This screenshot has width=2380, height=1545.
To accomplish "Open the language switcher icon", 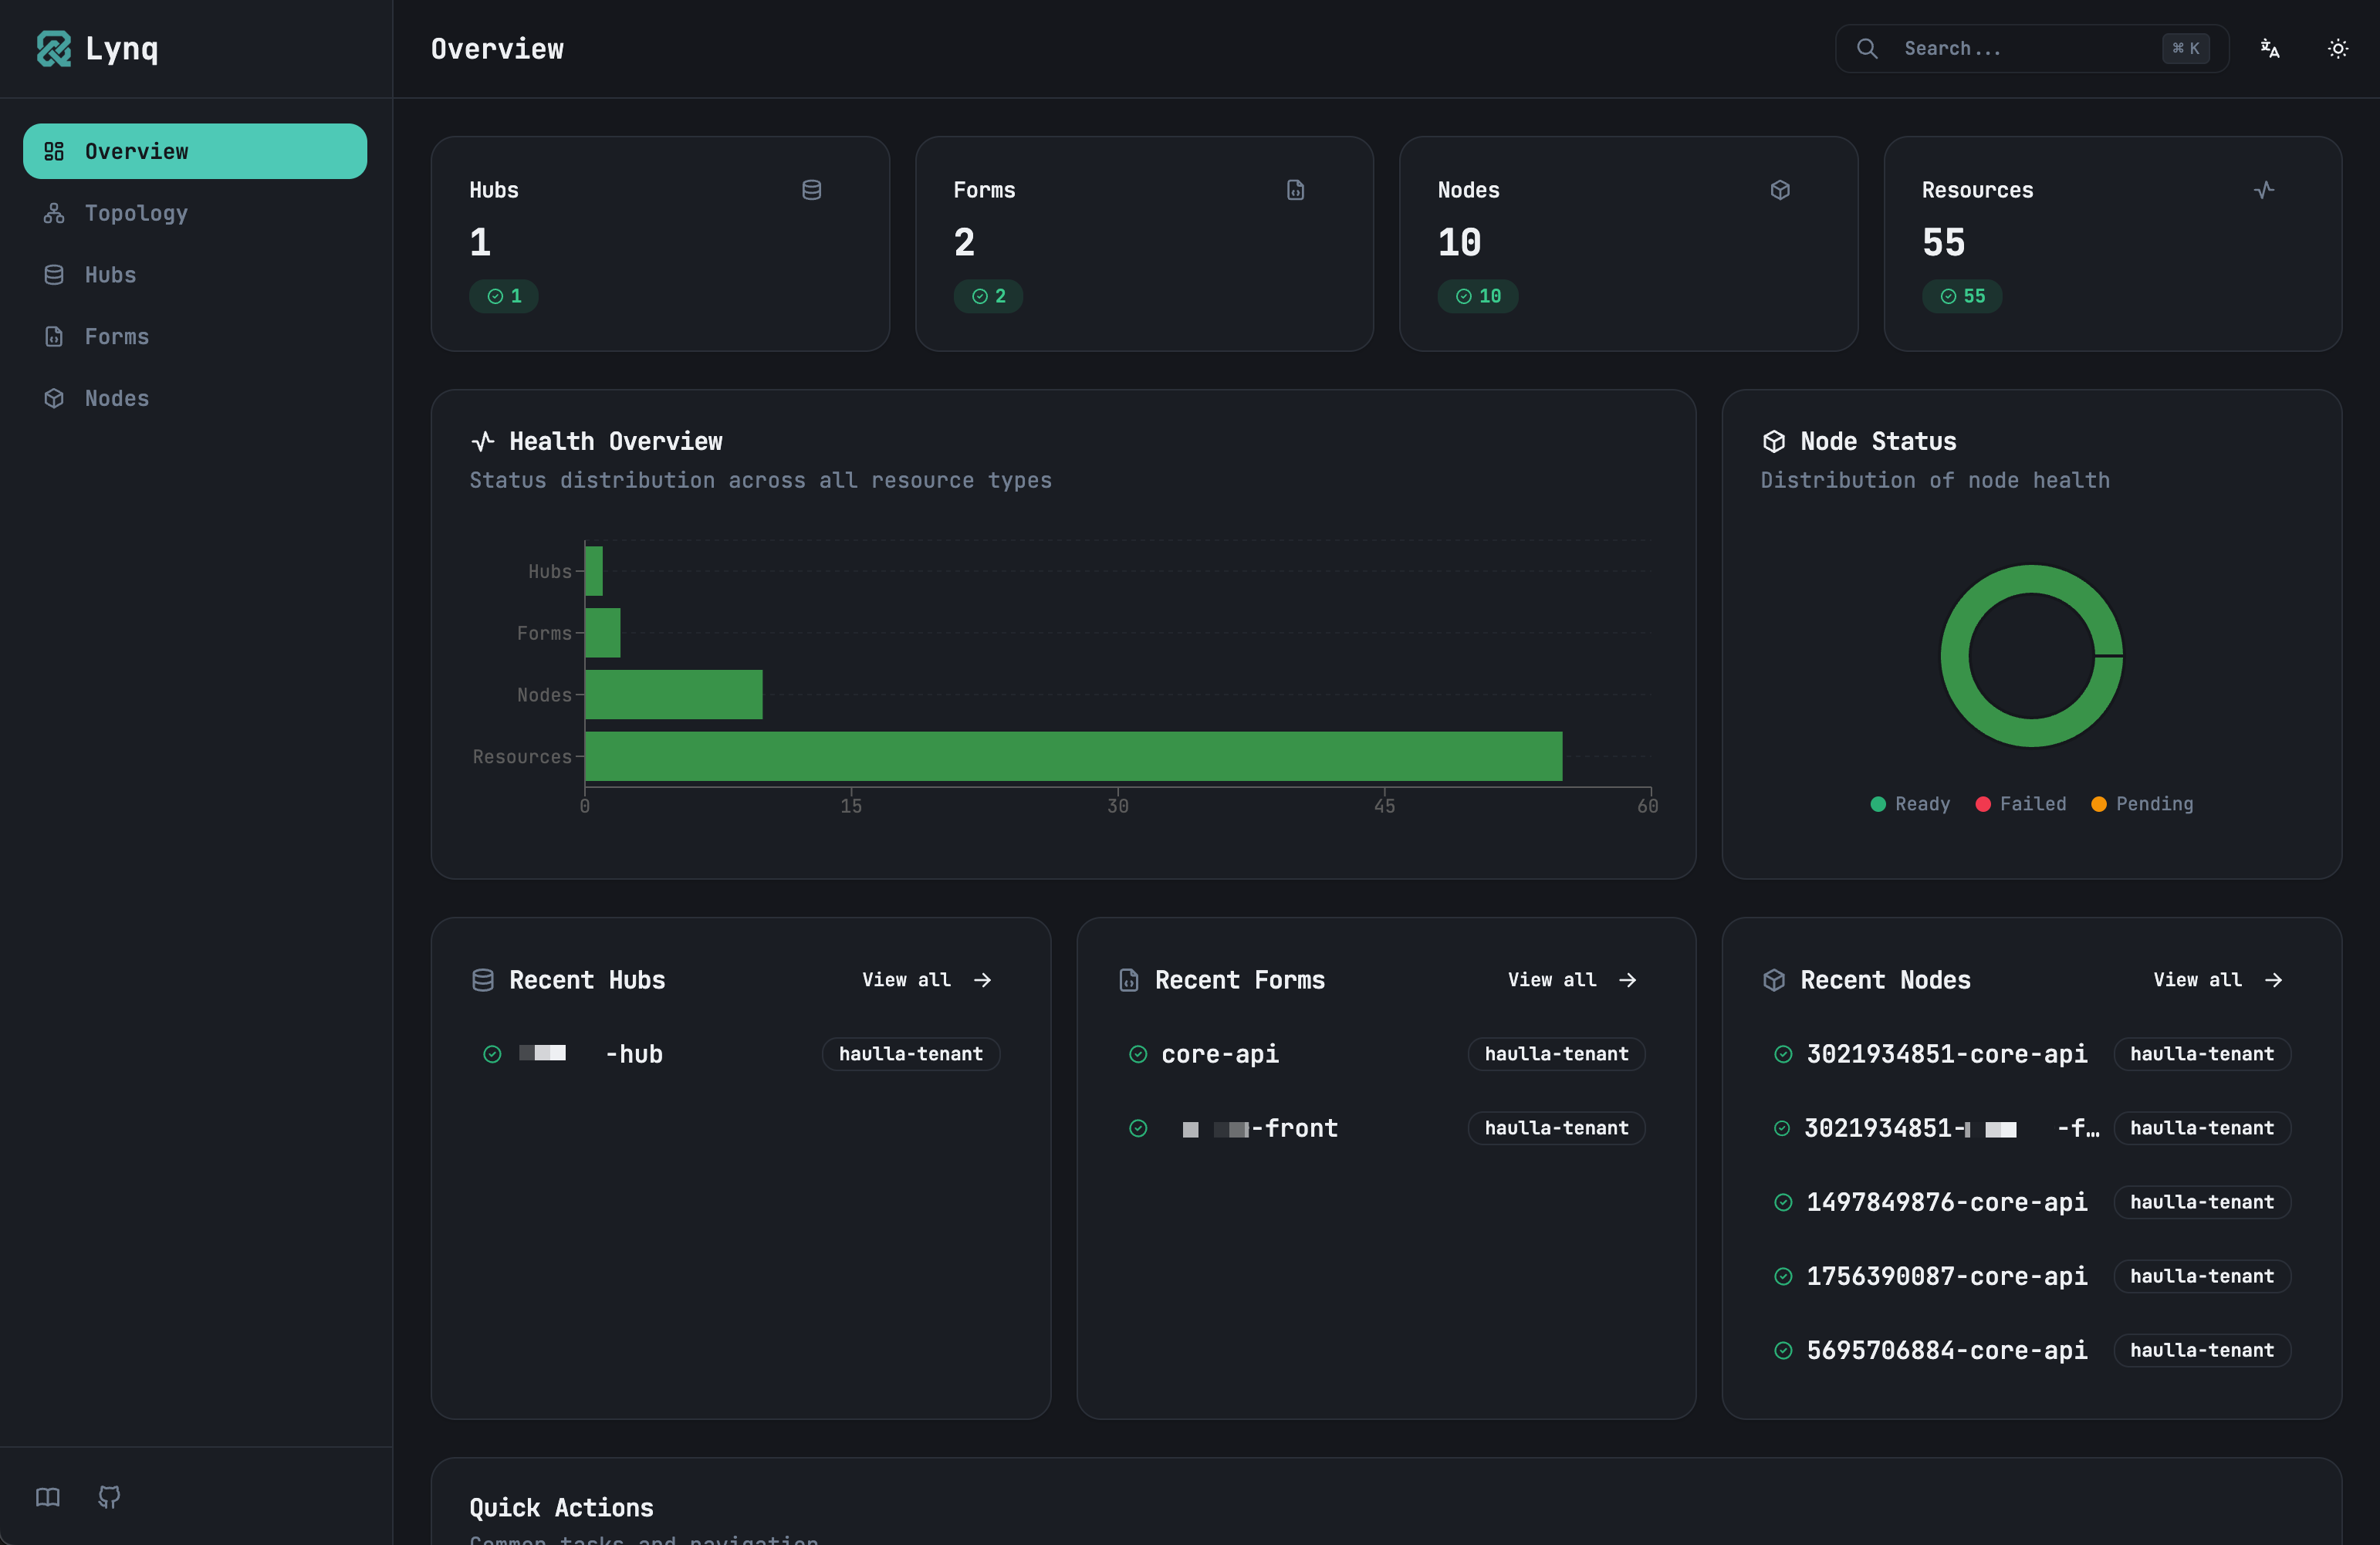I will [2269, 48].
